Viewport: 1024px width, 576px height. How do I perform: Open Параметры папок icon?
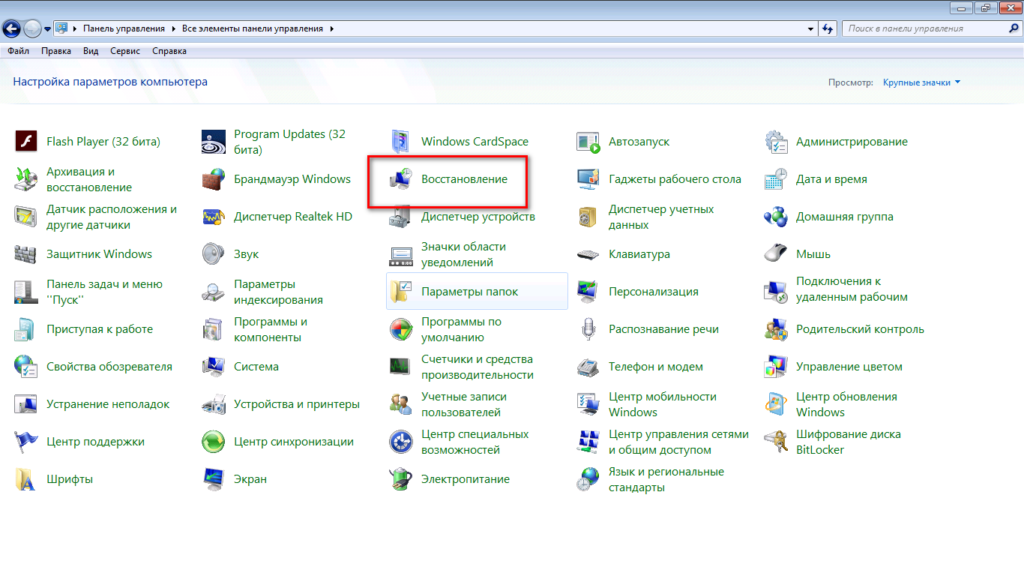[x=400, y=291]
